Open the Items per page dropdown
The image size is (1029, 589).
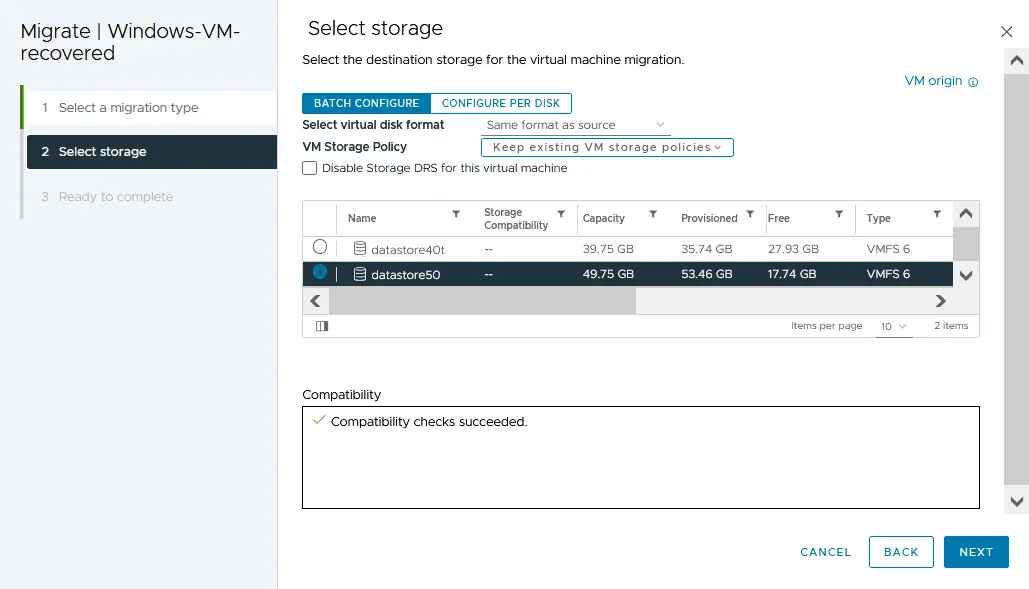[894, 326]
